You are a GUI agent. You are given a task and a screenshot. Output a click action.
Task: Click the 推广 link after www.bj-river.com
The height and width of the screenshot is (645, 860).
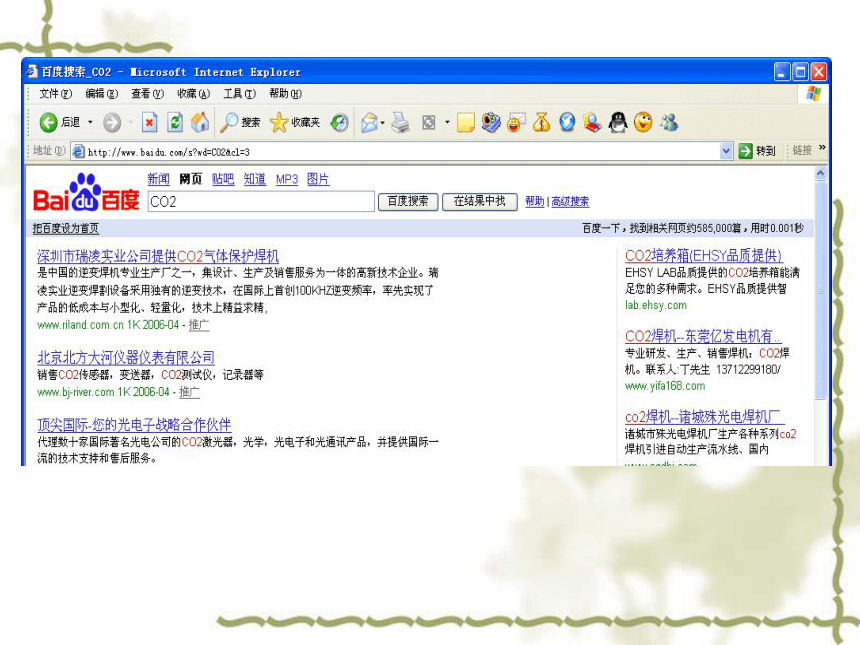[189, 392]
